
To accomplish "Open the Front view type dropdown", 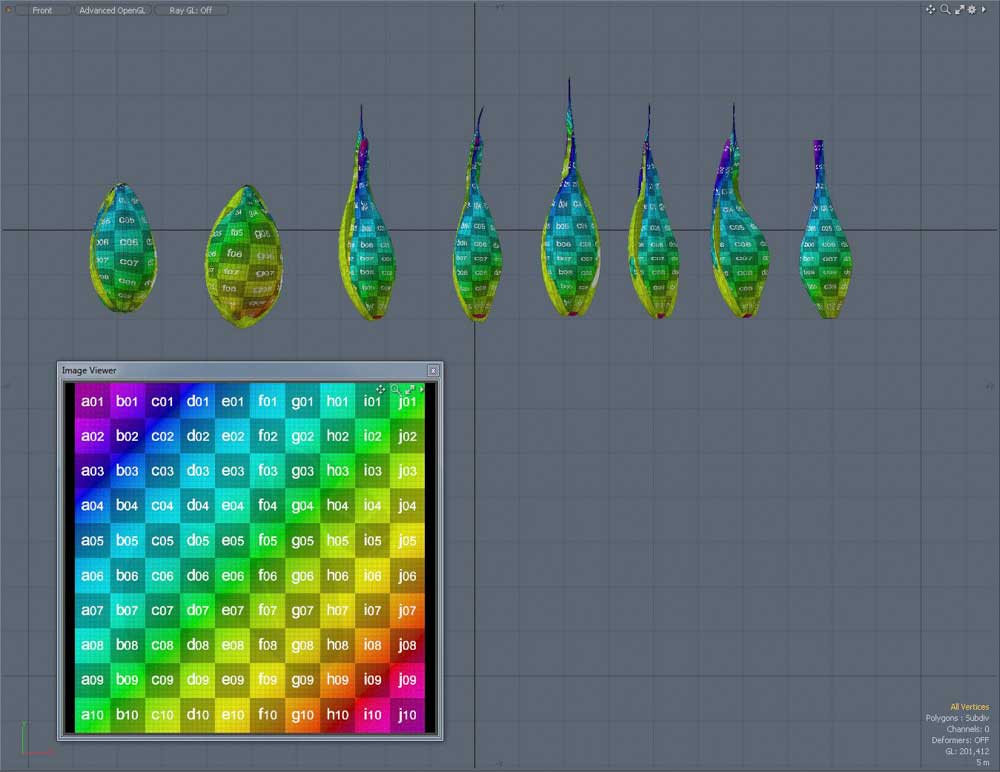I will click(42, 10).
